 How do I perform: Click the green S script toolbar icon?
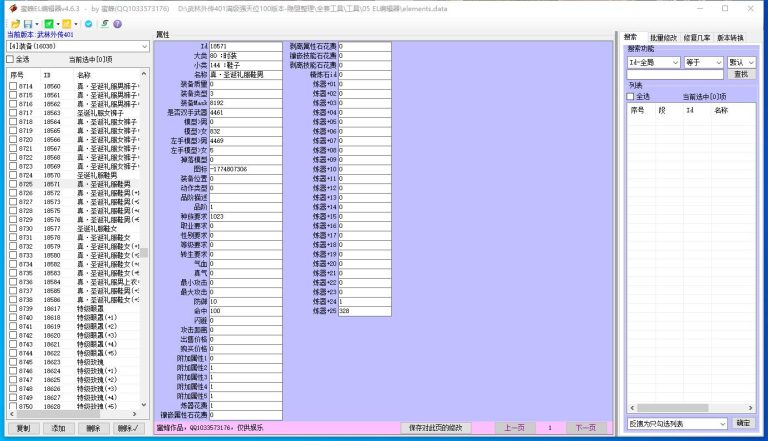tap(104, 24)
